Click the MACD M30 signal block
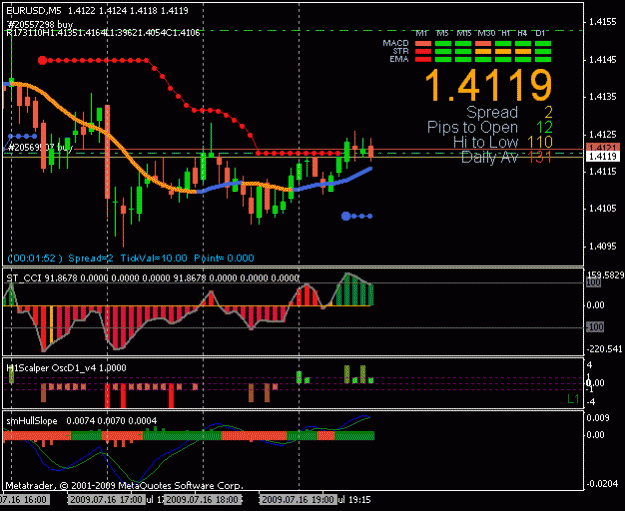Screen dimensions: 625x511 [483, 44]
